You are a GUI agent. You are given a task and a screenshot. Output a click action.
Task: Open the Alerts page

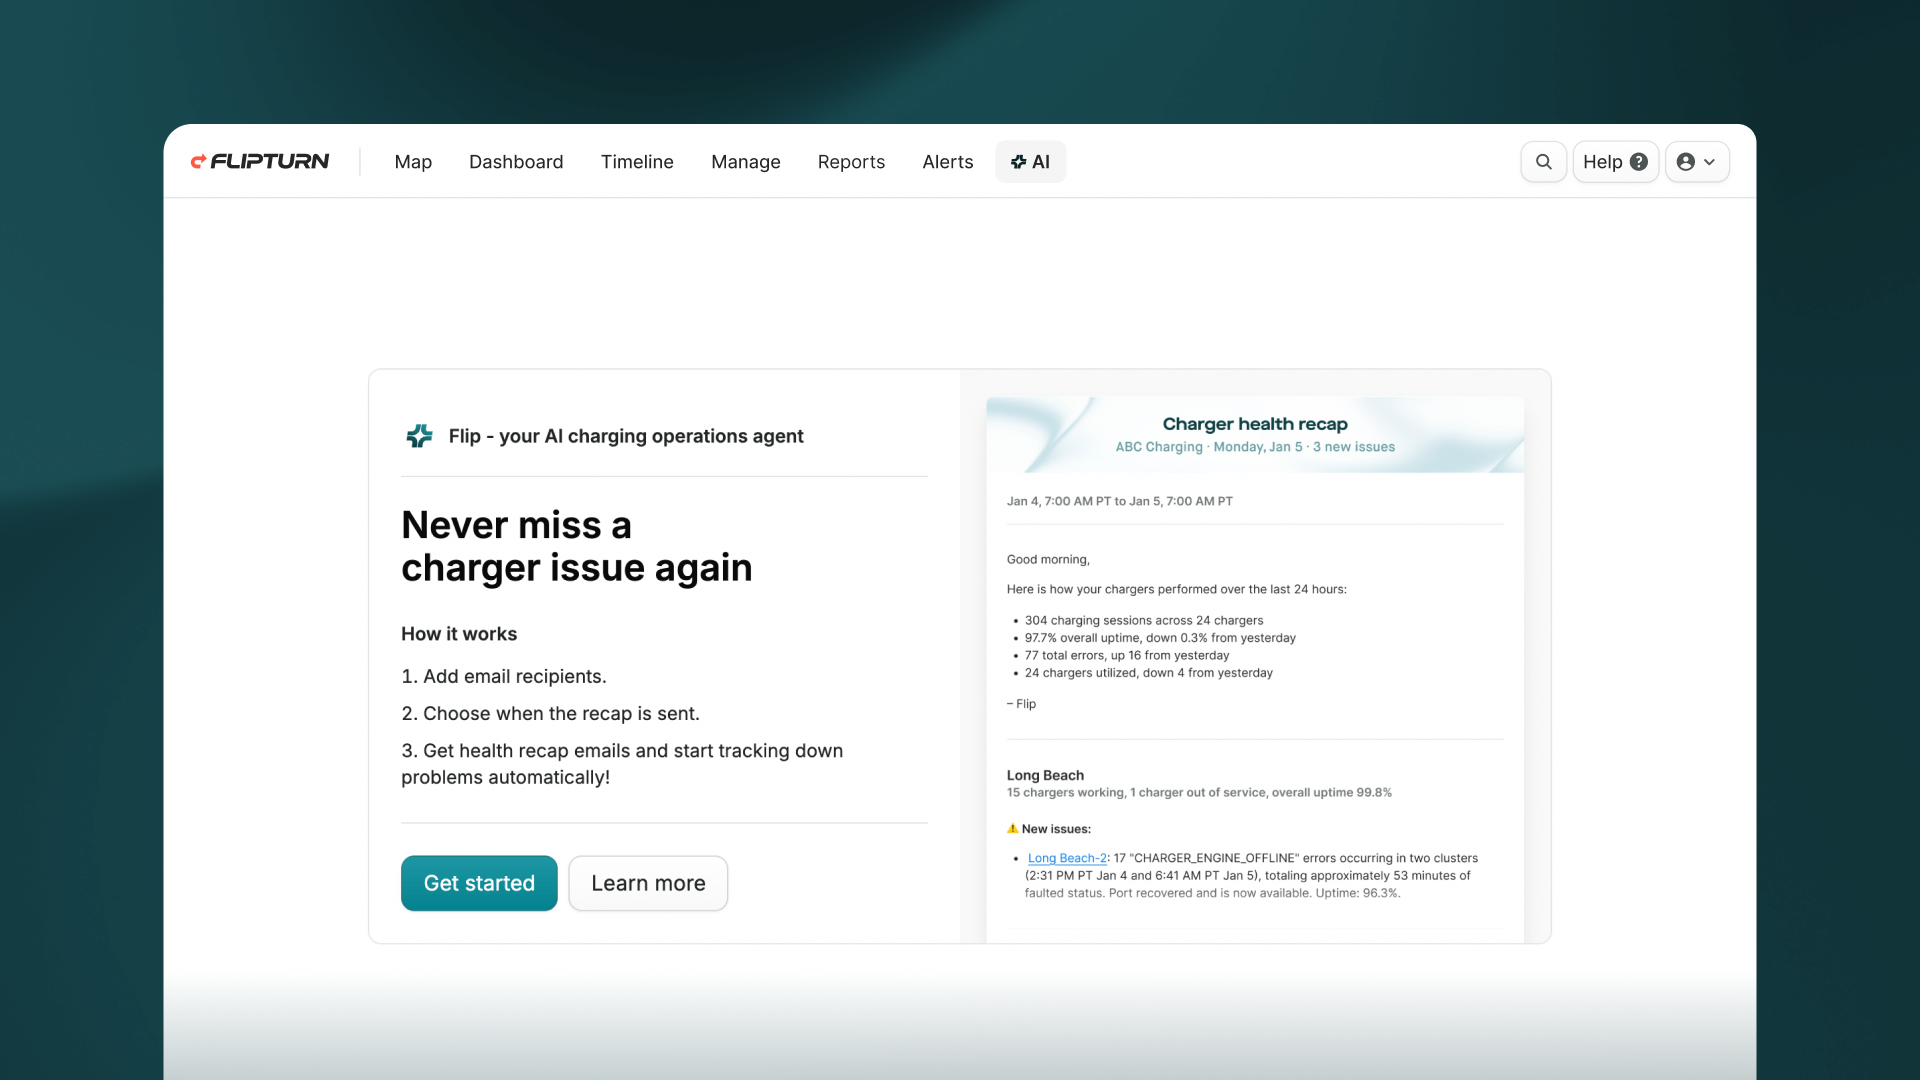[947, 162]
